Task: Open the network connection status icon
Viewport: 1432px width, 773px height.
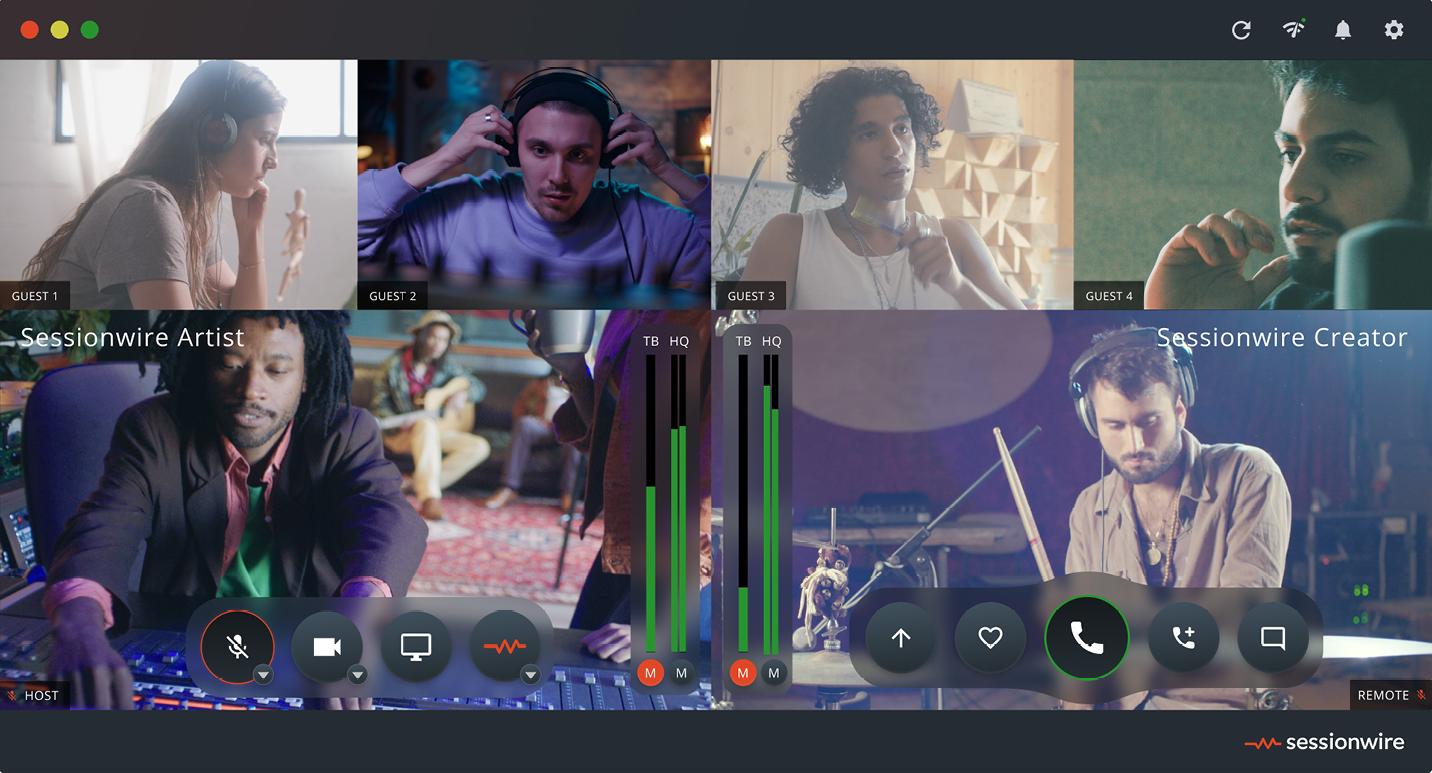Action: click(x=1294, y=30)
